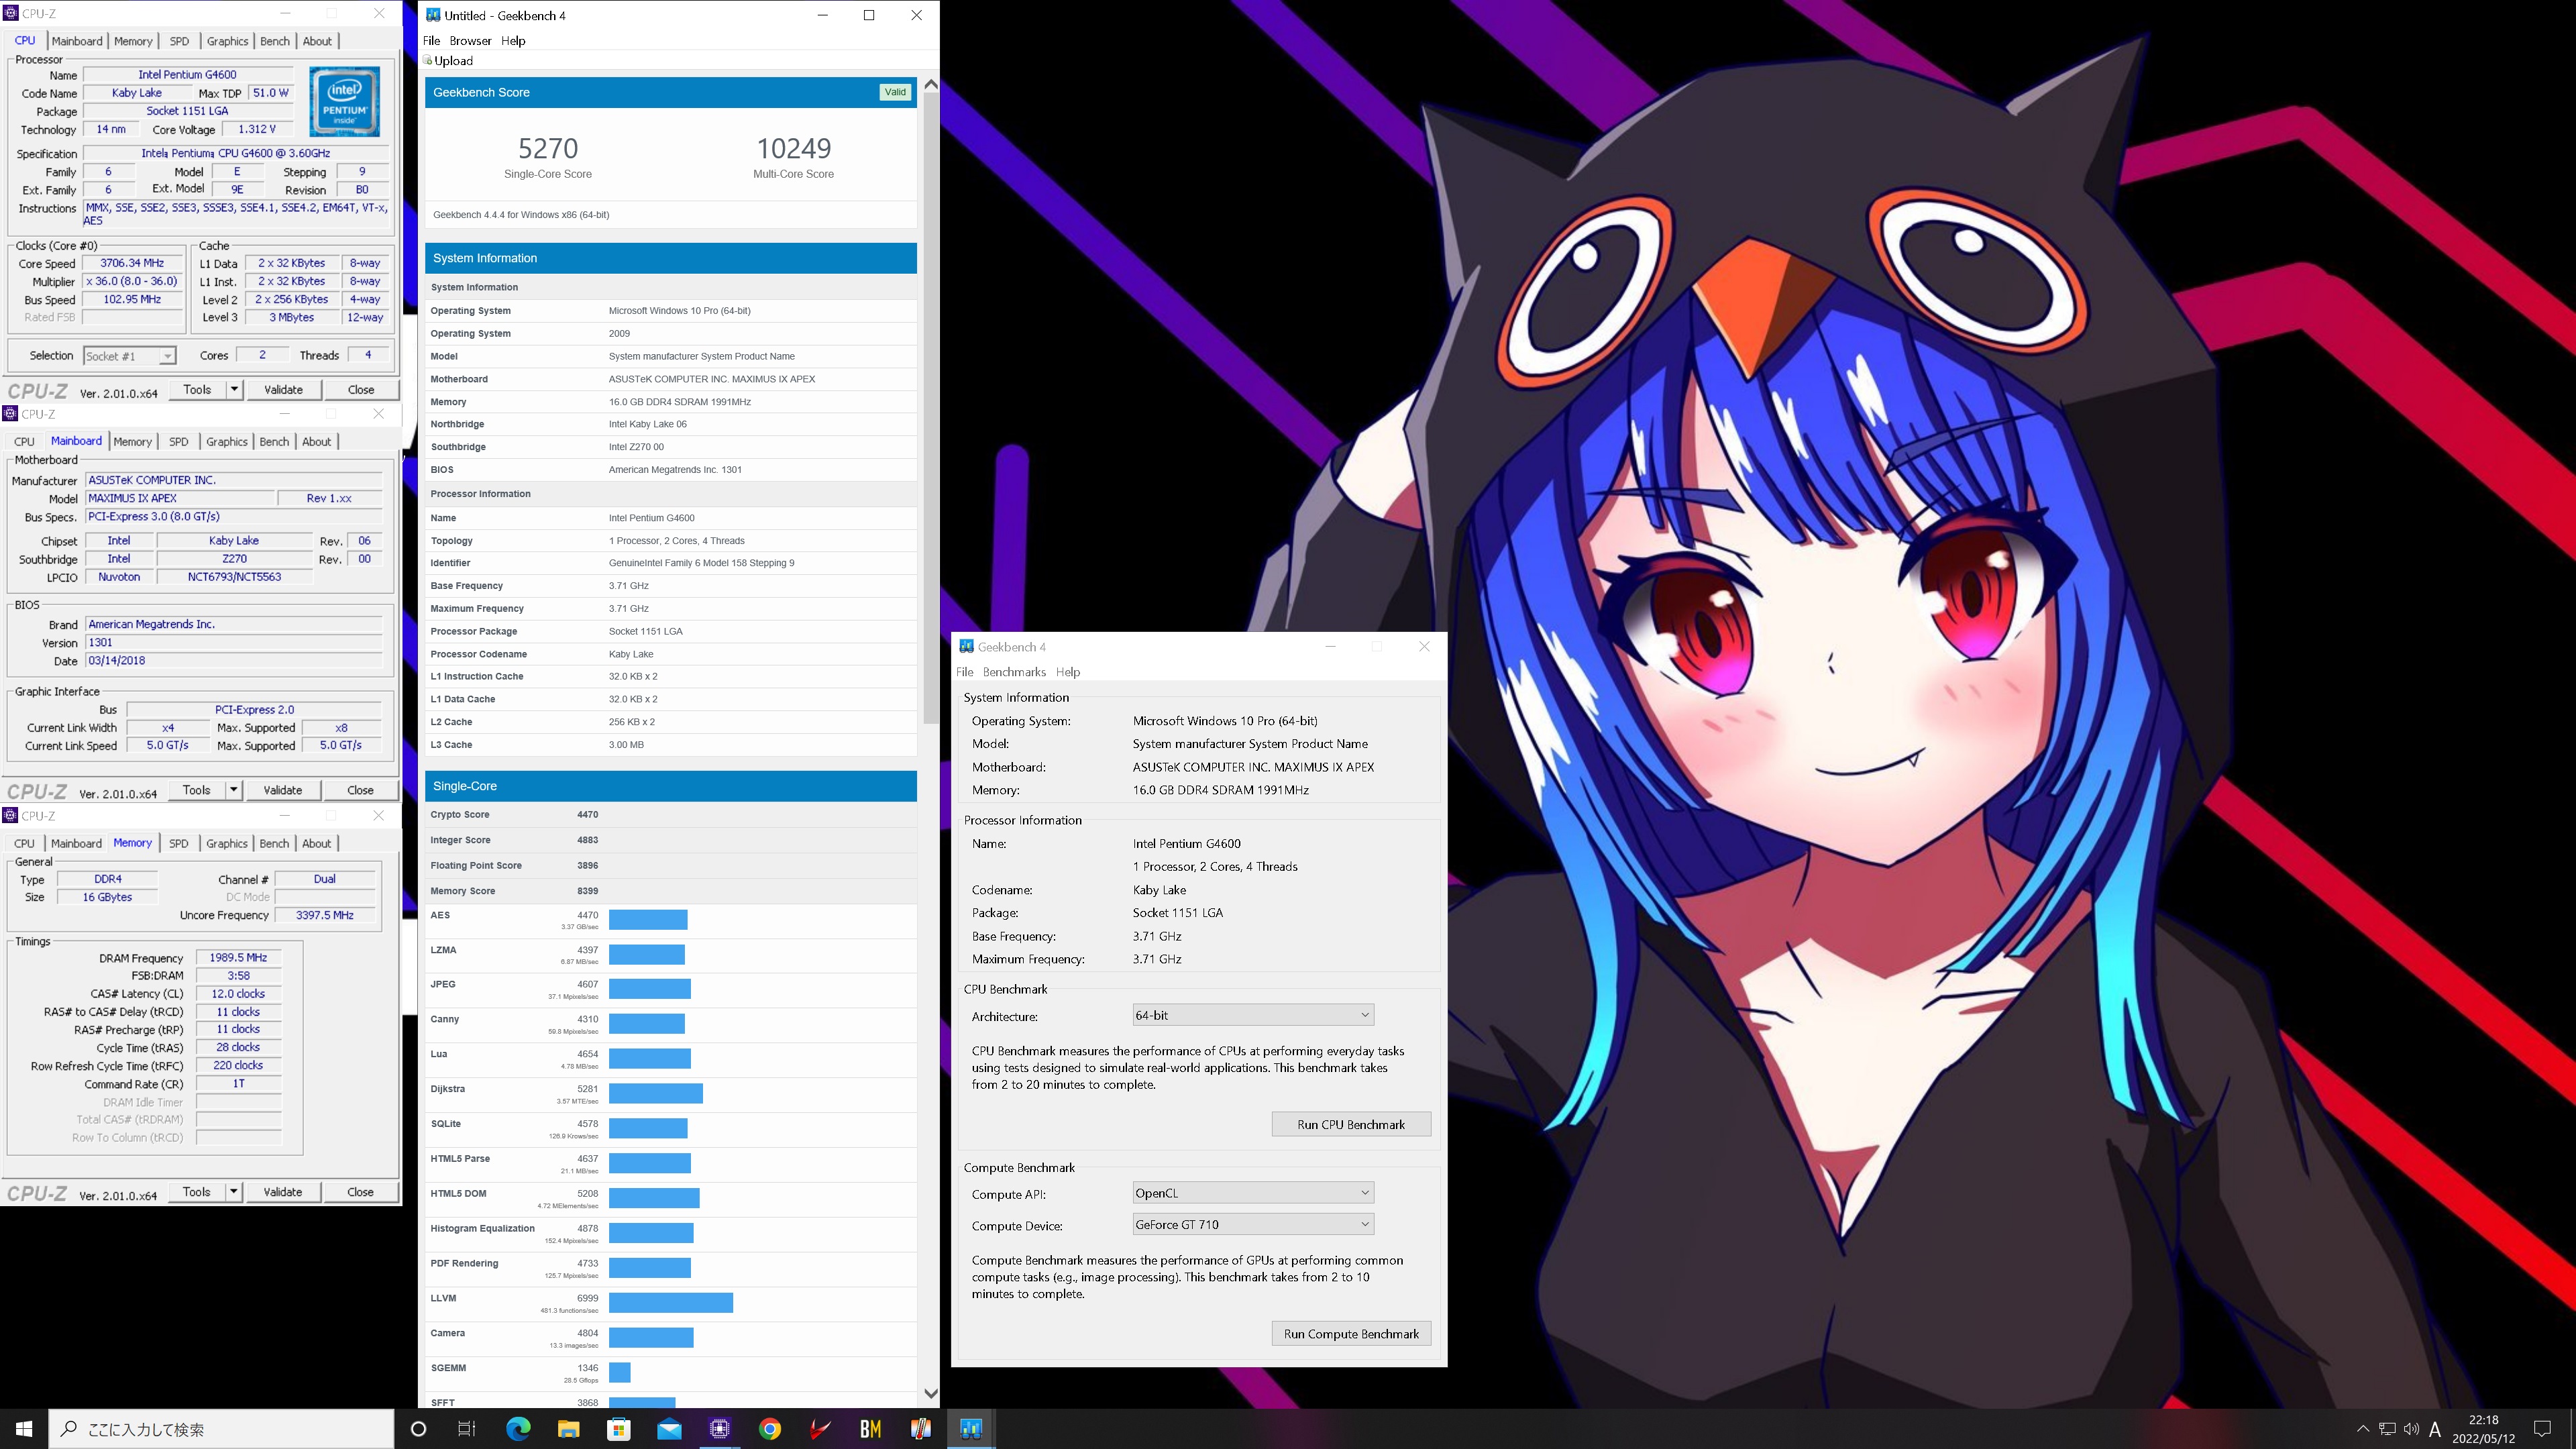Click the CPU-Z title icon in top window
Image resolution: width=2576 pixels, height=1449 pixels.
coord(11,13)
